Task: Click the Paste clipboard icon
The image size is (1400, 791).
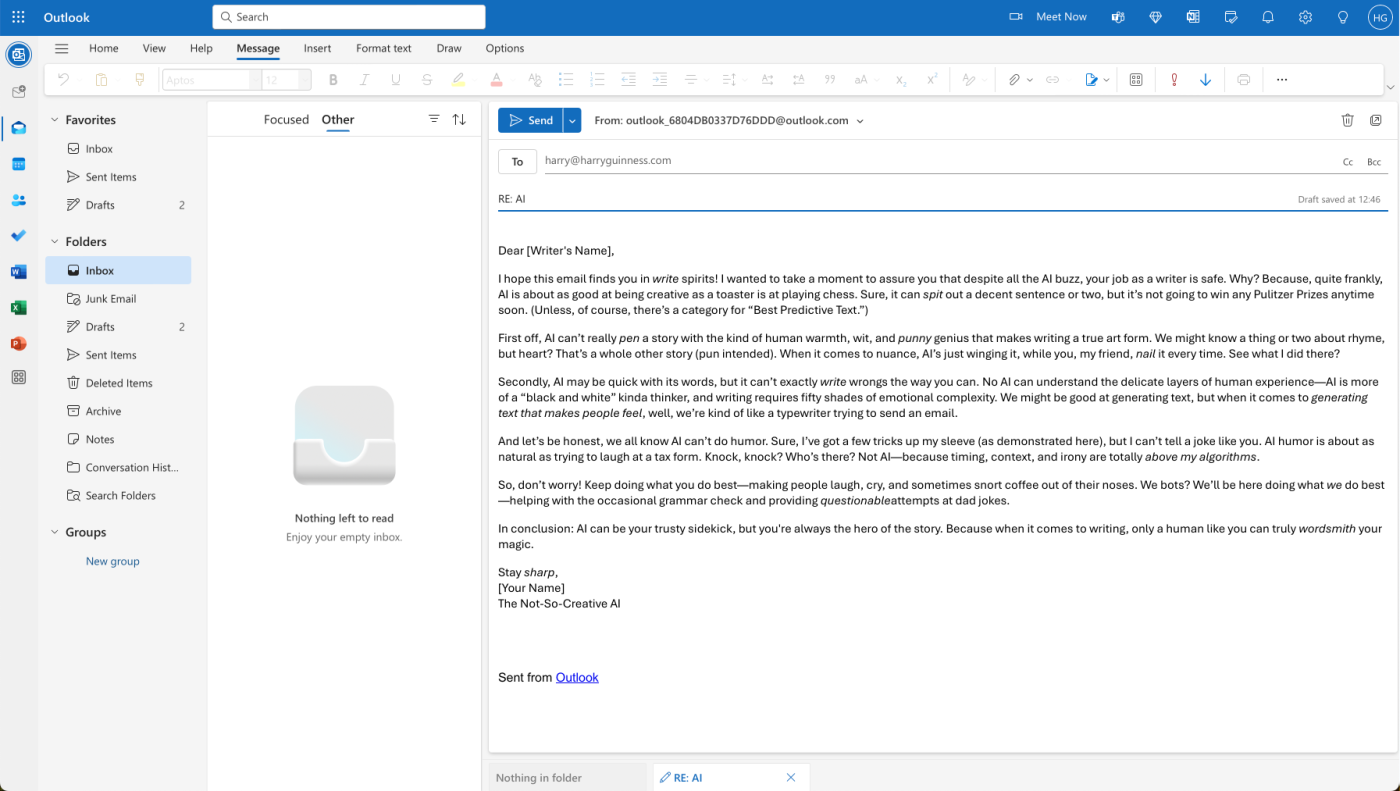Action: point(101,80)
